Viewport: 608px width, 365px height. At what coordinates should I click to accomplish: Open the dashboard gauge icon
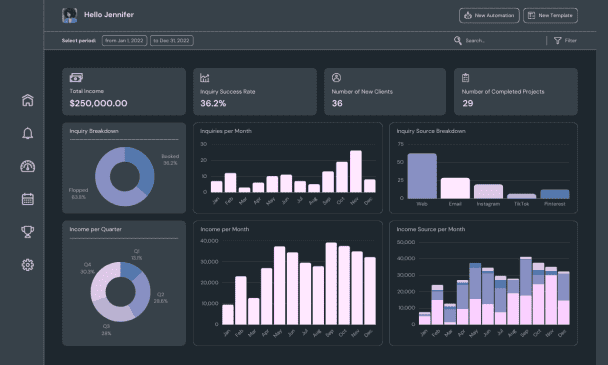point(28,166)
